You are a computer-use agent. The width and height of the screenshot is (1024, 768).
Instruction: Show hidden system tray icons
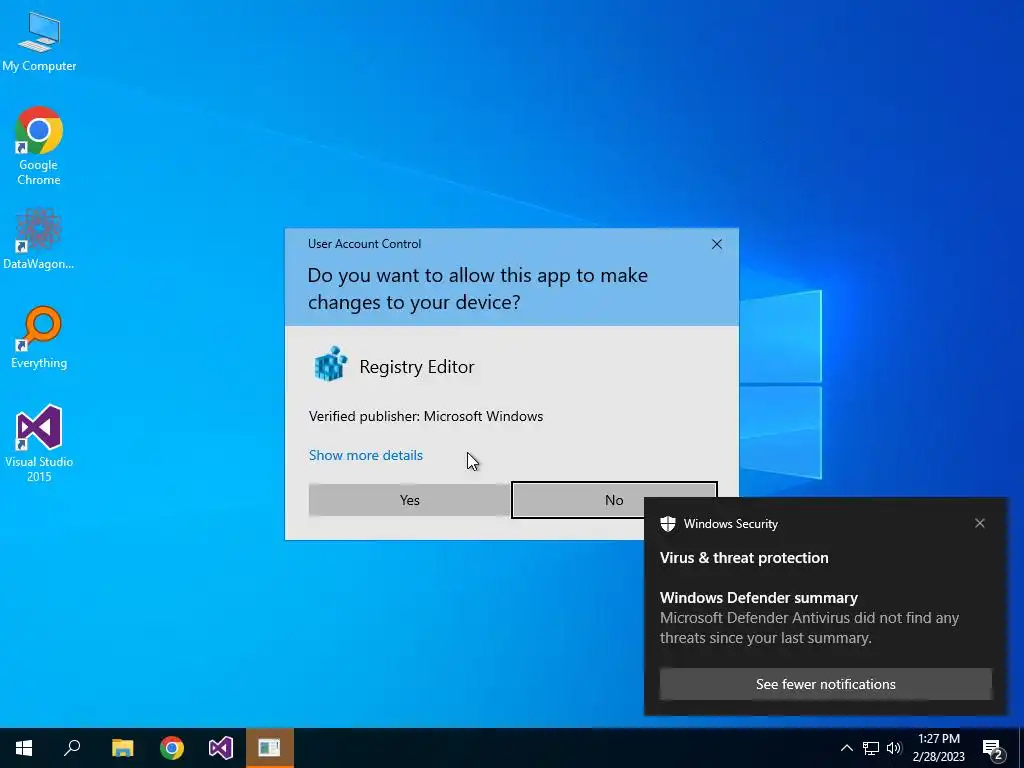(846, 748)
